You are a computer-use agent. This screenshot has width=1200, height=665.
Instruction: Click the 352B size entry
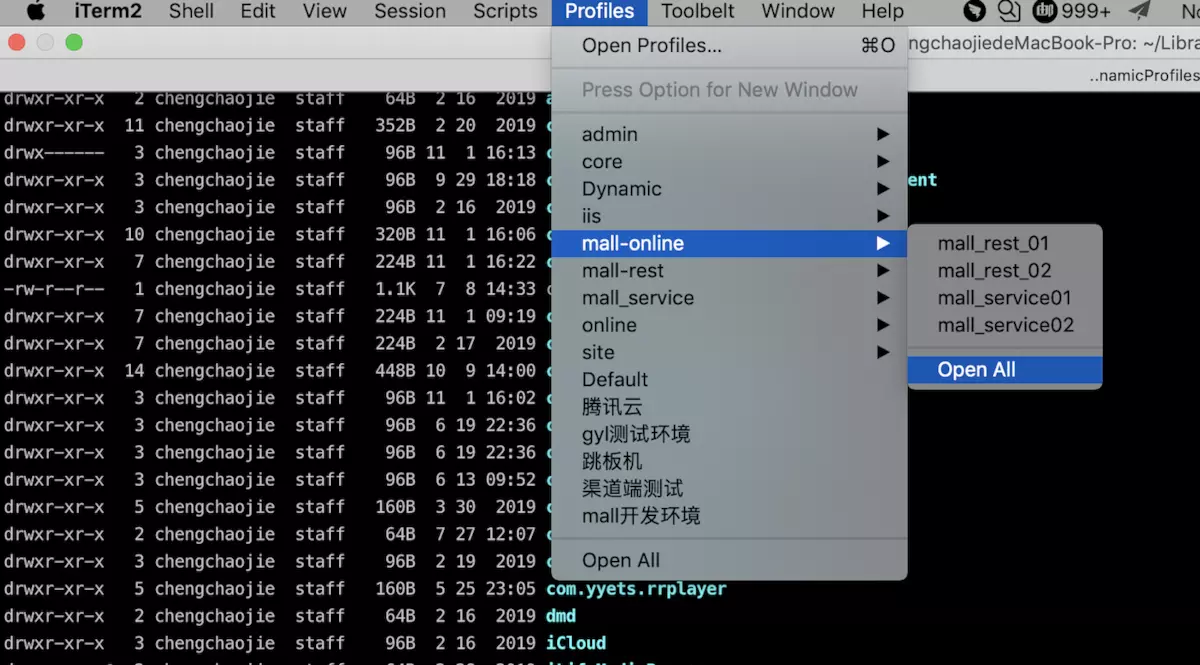pos(395,125)
